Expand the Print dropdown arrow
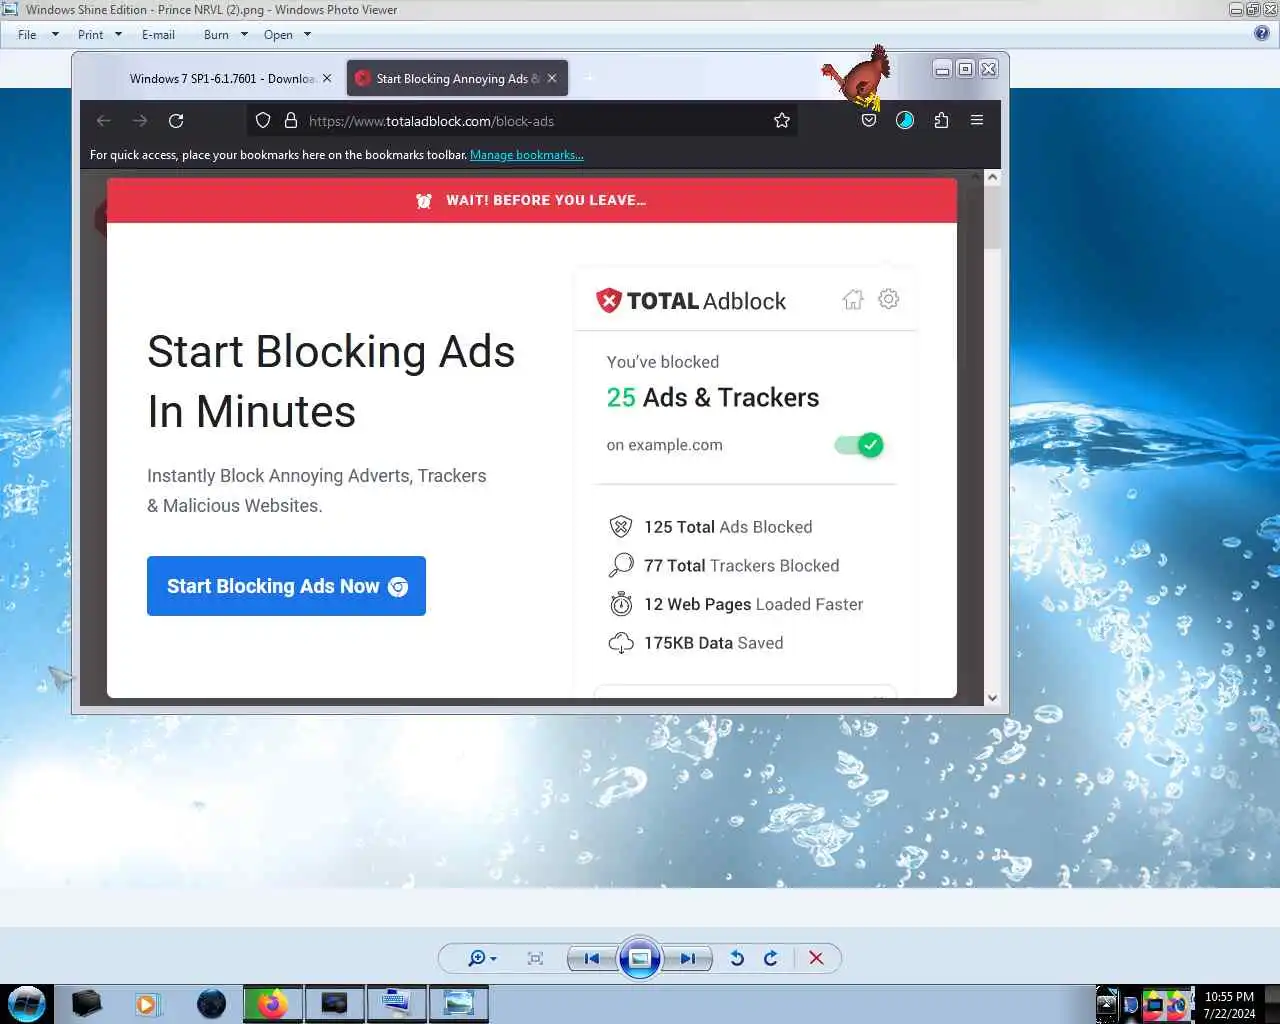The width and height of the screenshot is (1280, 1024). point(118,35)
